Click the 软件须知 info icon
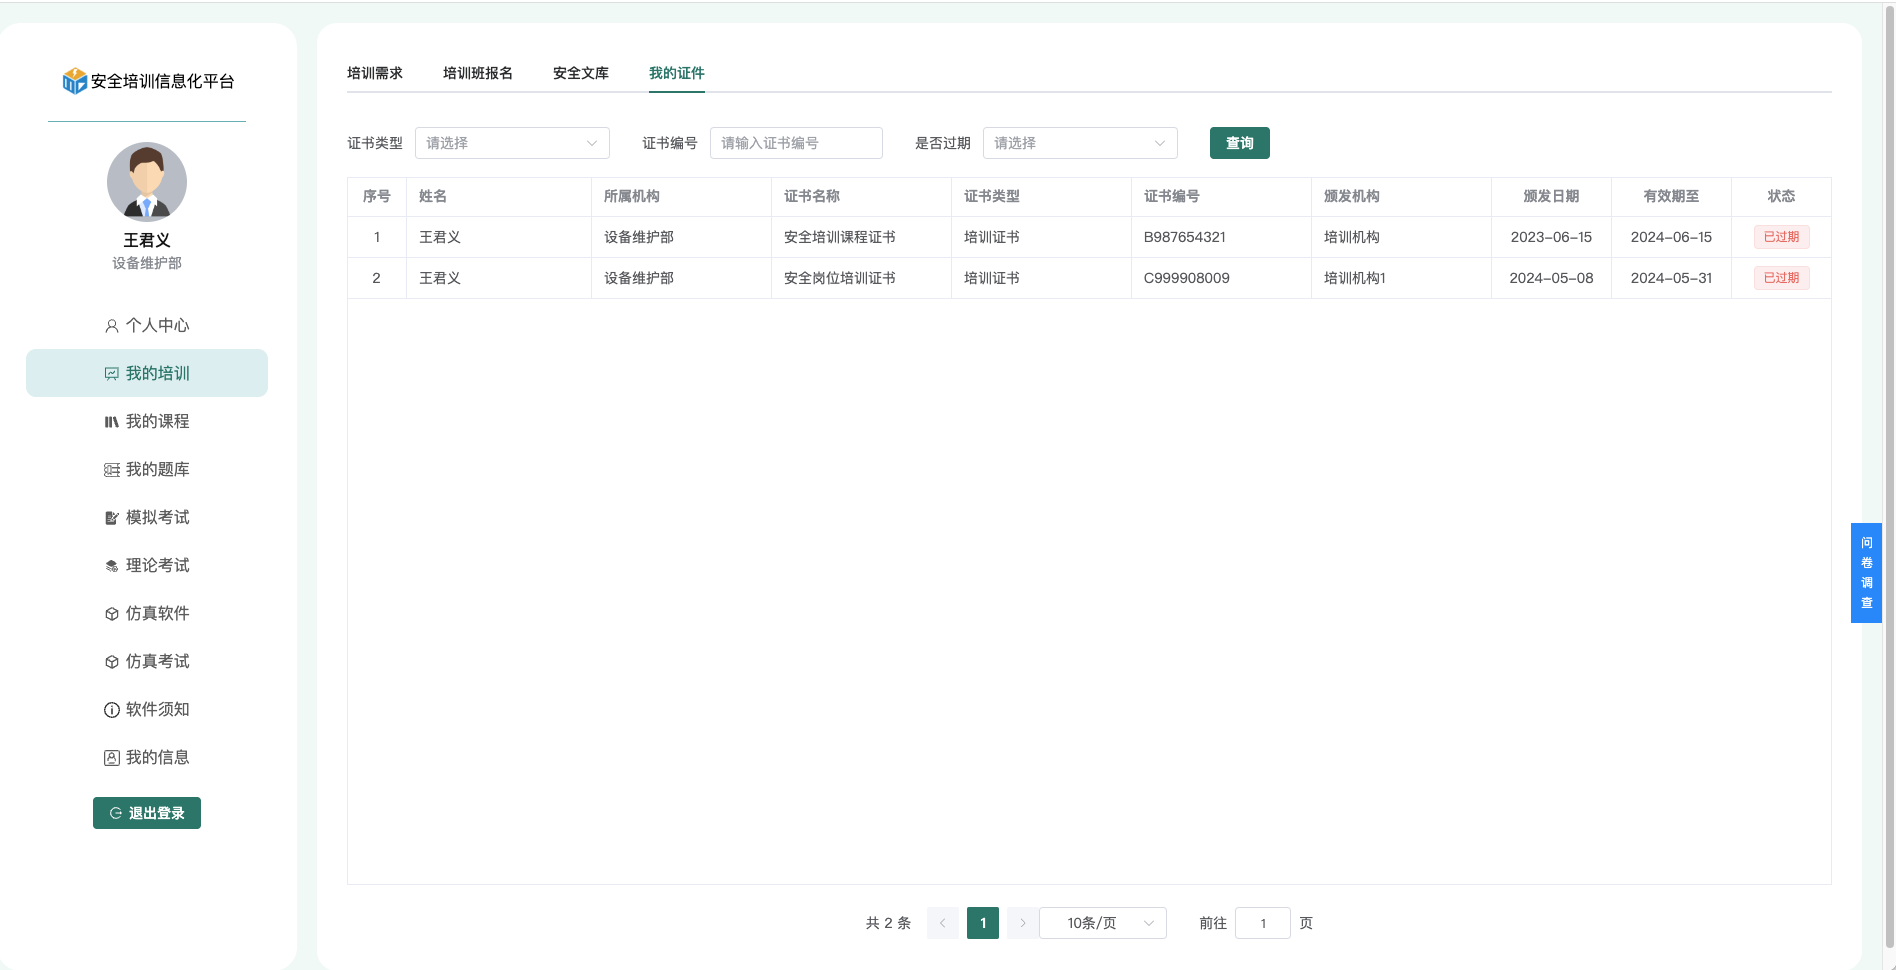This screenshot has width=1896, height=970. (112, 710)
